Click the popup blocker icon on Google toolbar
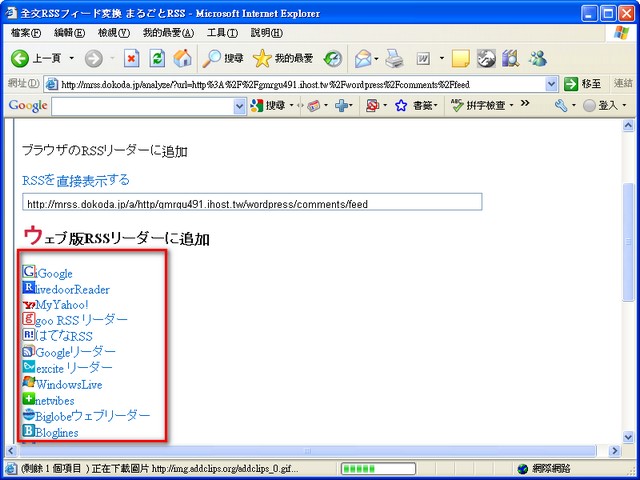640x480 pixels. pyautogui.click(x=372, y=106)
